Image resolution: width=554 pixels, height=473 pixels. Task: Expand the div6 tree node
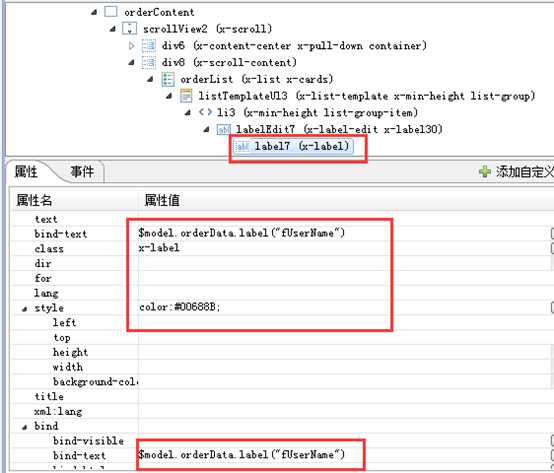pos(131,46)
